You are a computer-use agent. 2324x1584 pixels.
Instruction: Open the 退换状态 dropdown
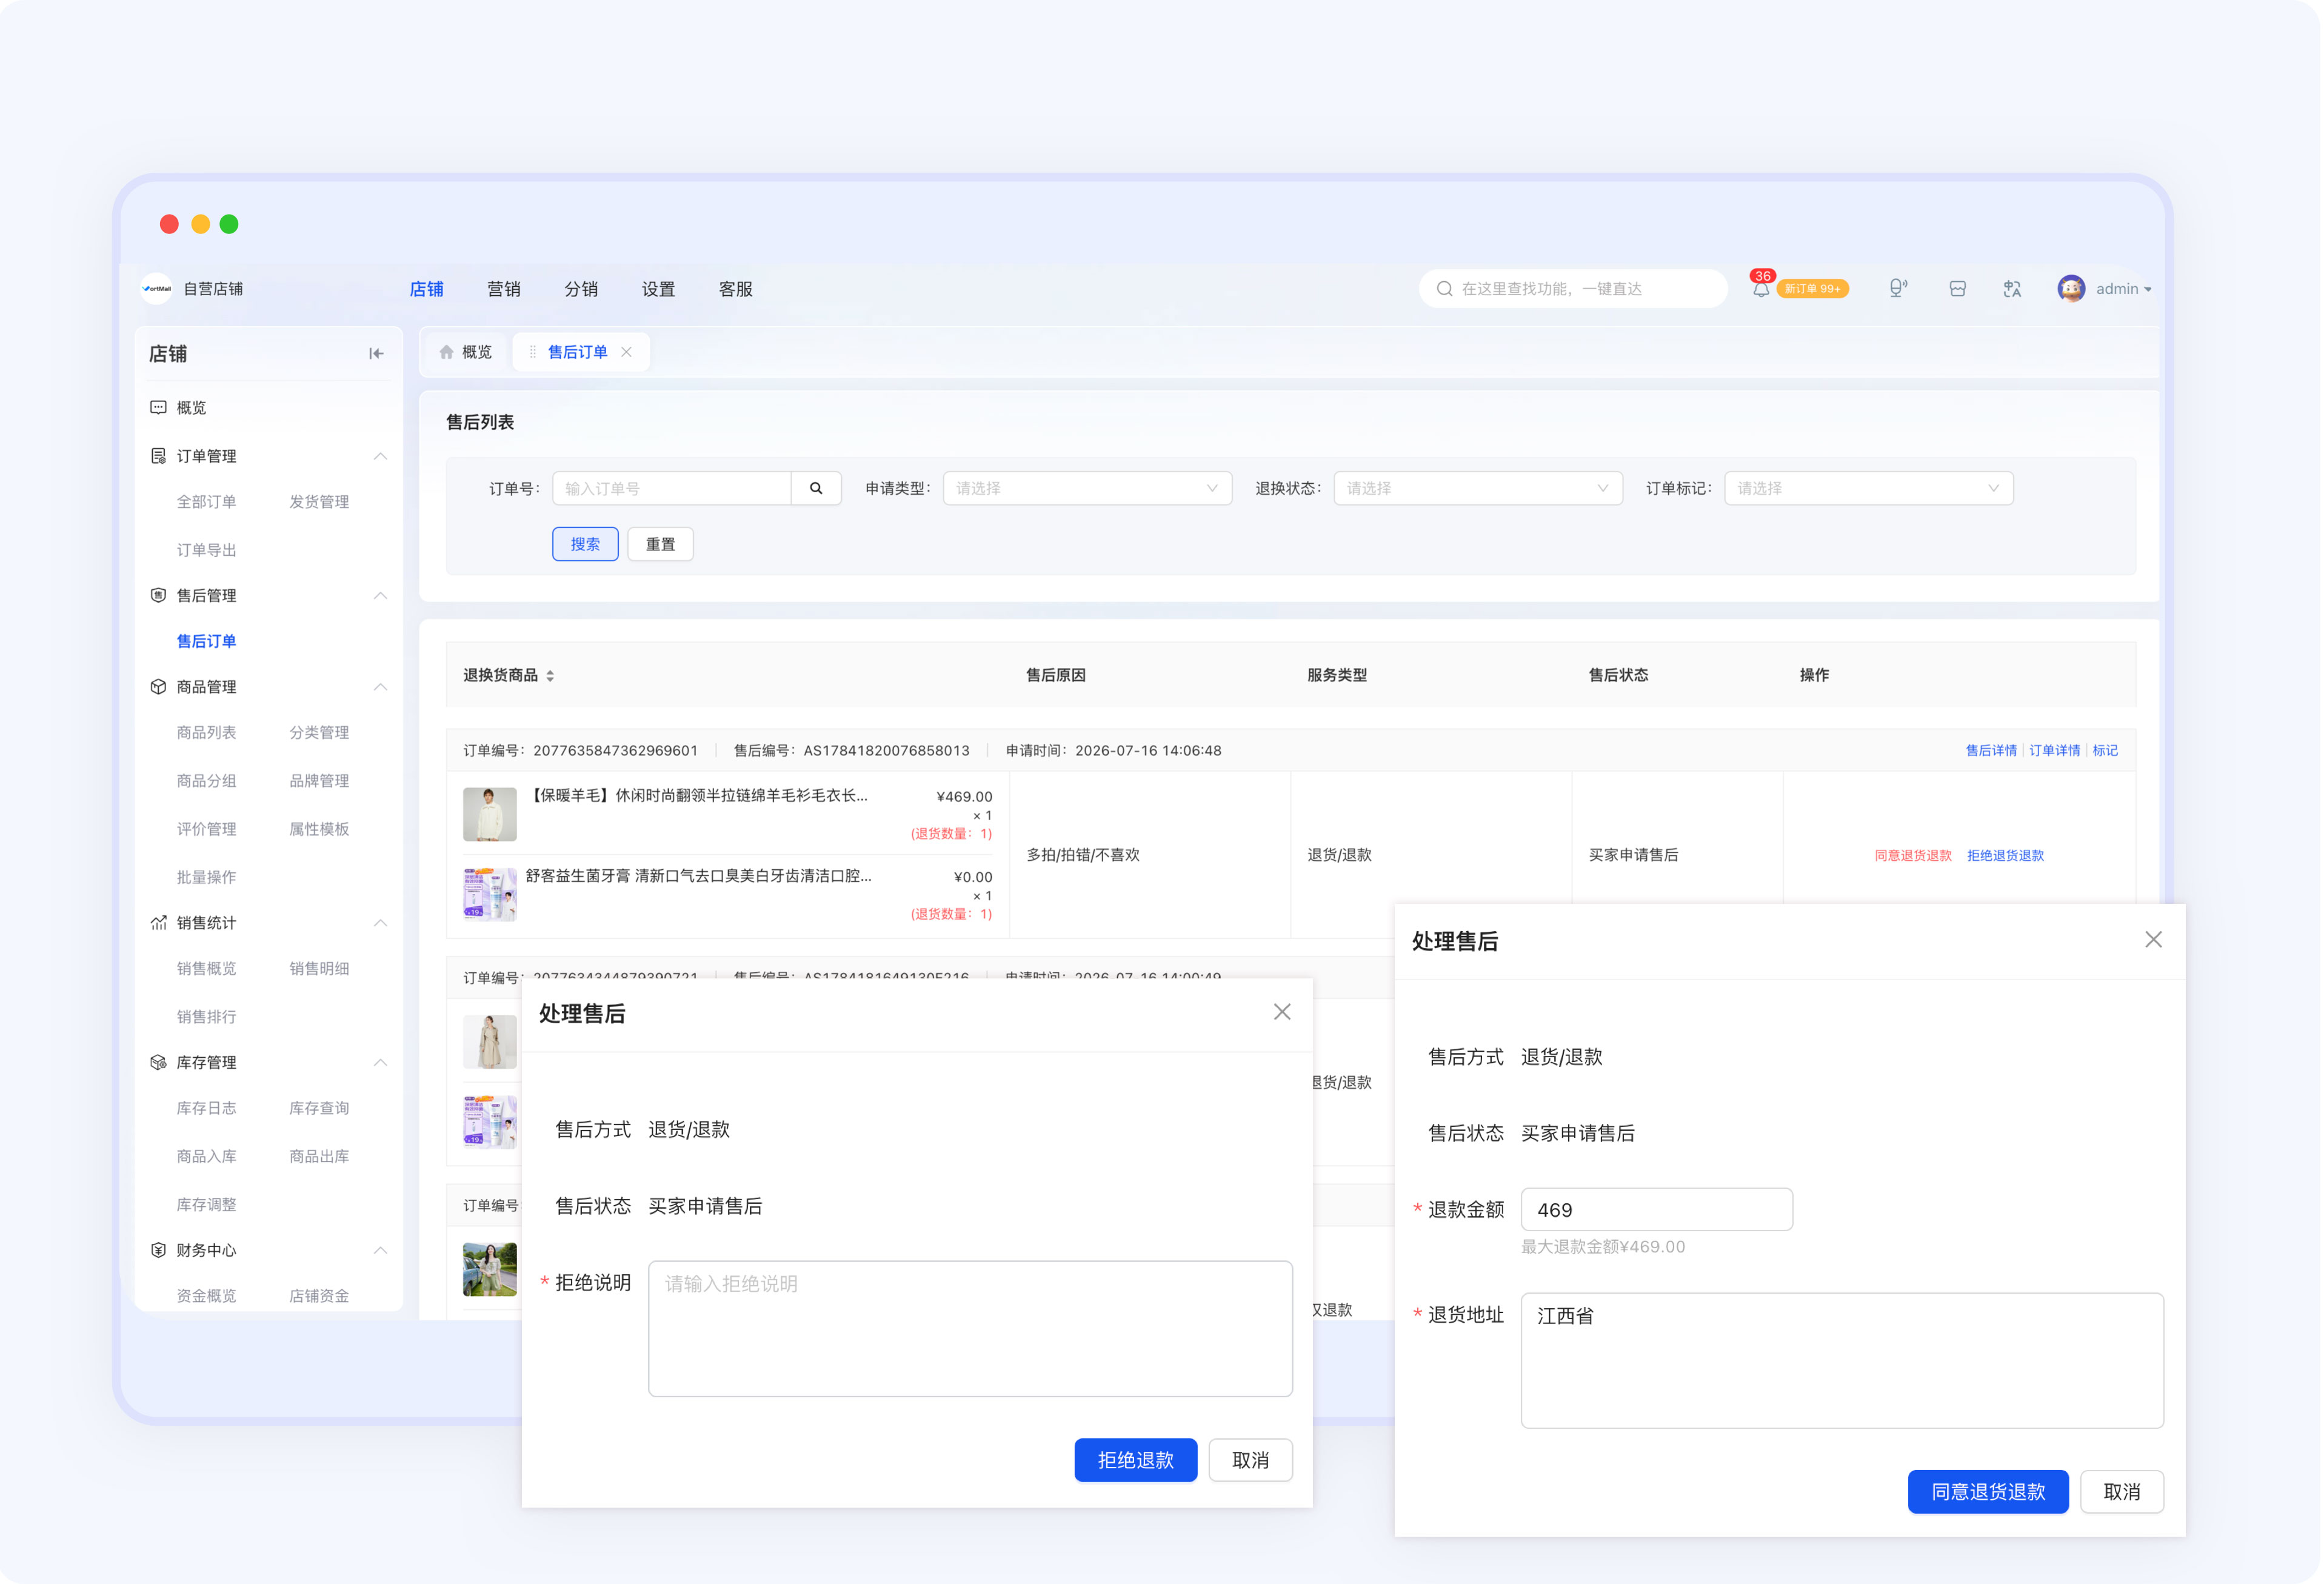(x=1478, y=488)
